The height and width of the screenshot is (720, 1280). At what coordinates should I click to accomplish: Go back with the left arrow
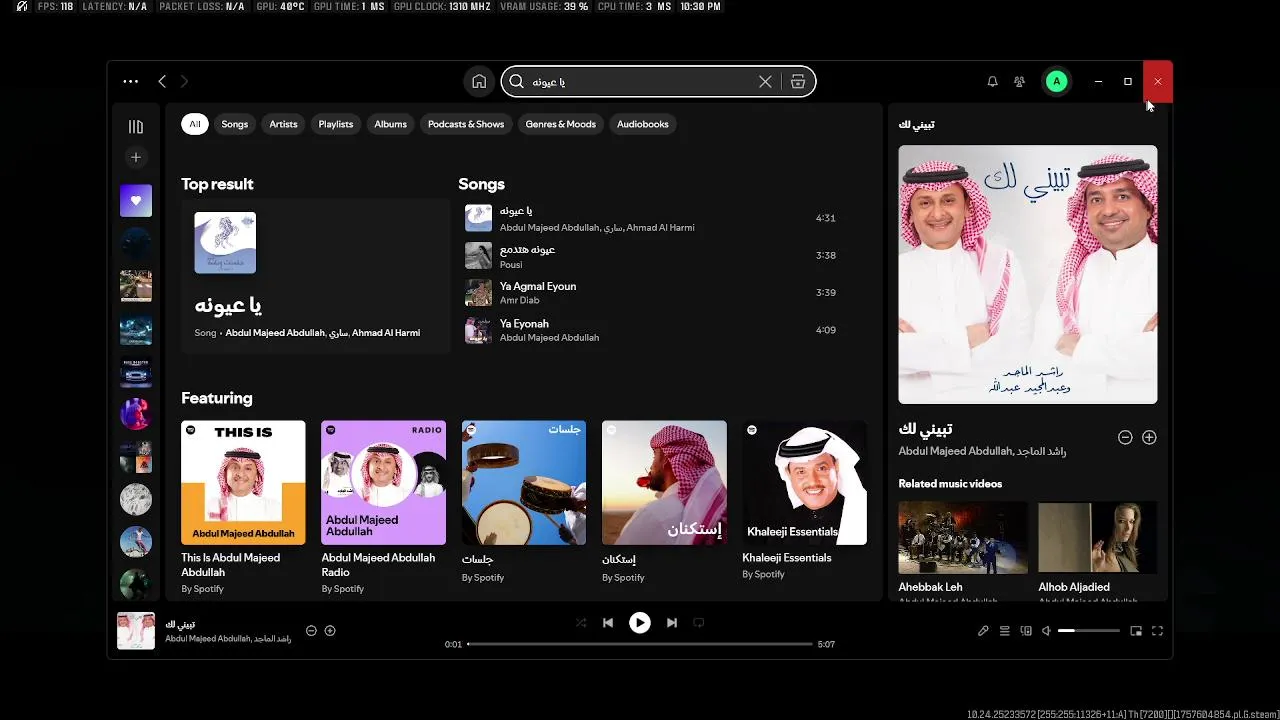(162, 81)
